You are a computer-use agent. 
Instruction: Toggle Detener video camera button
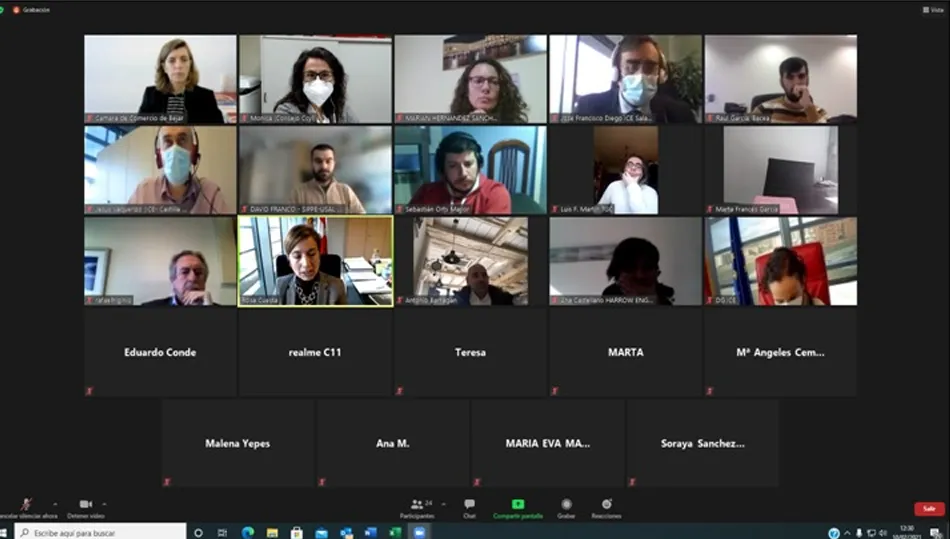click(85, 506)
